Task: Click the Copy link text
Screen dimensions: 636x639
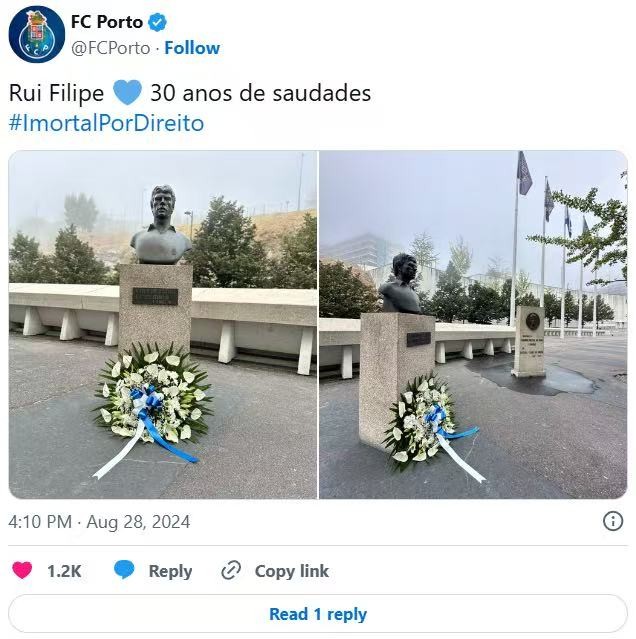Action: pyautogui.click(x=292, y=571)
